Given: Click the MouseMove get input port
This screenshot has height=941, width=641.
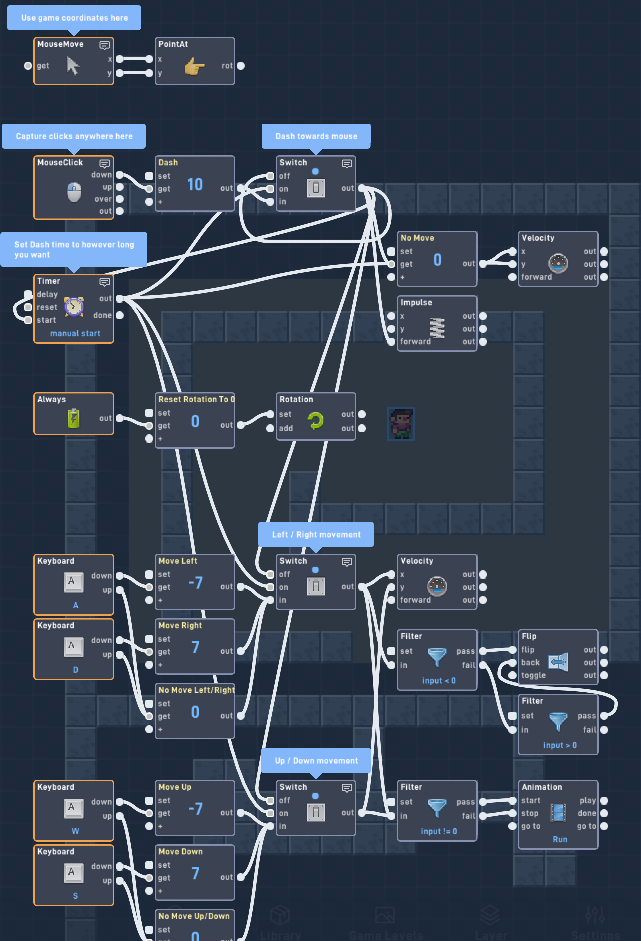Looking at the screenshot, I should click(x=28, y=66).
